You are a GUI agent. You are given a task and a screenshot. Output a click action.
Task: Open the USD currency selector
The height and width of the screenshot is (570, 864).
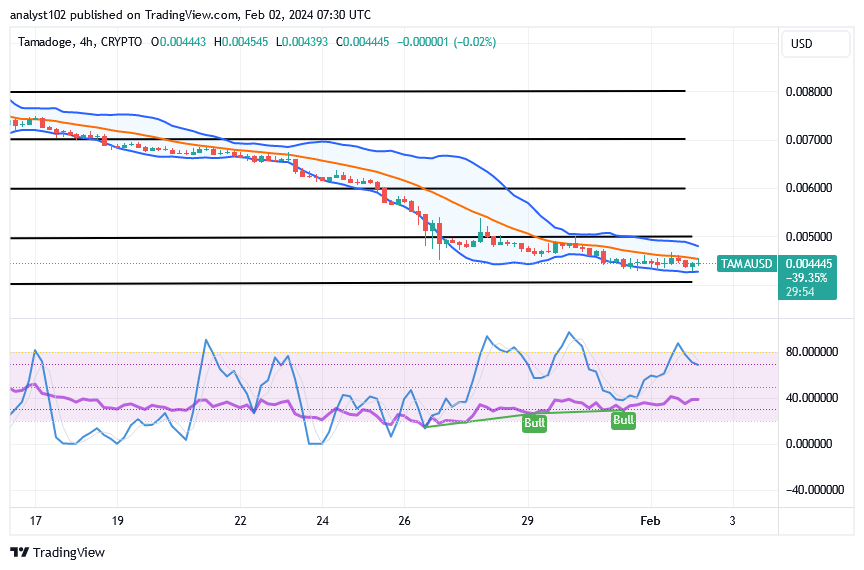(x=816, y=44)
